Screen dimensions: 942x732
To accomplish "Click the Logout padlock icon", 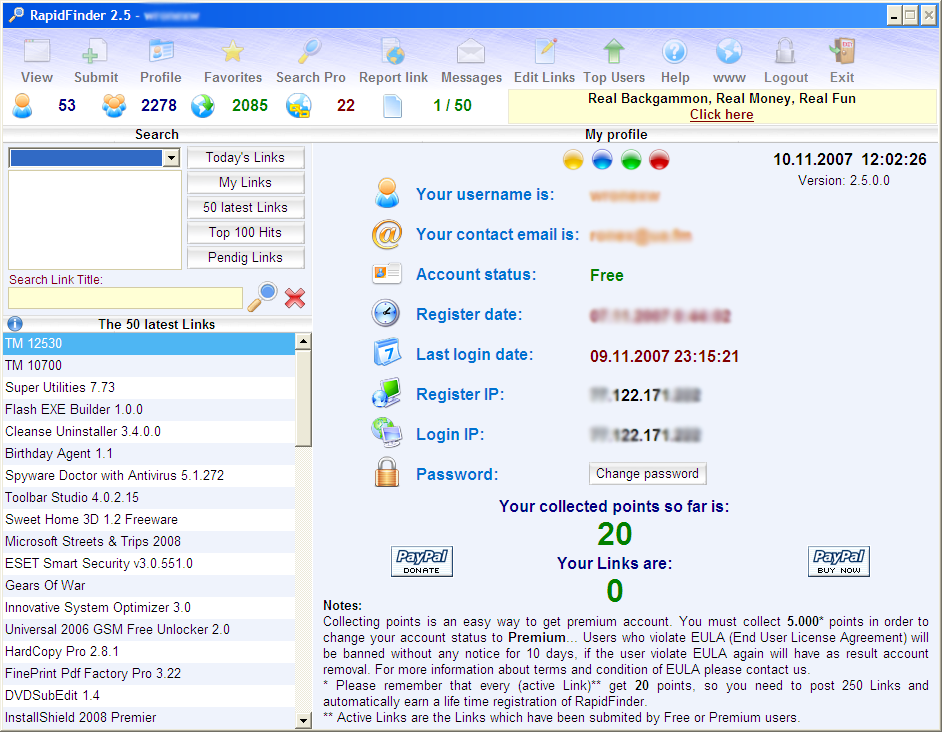I will pos(785,51).
